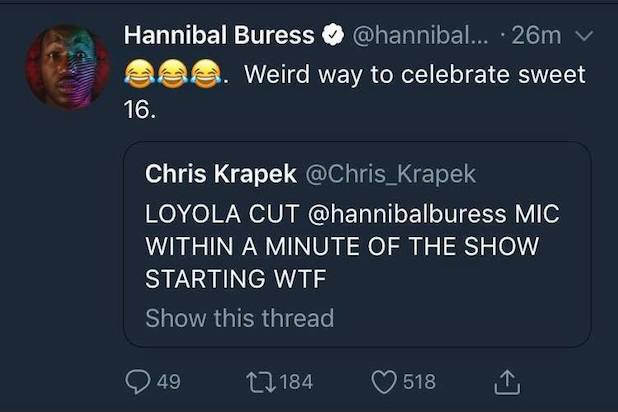Click the Hannibal Buress display name

(x=218, y=38)
